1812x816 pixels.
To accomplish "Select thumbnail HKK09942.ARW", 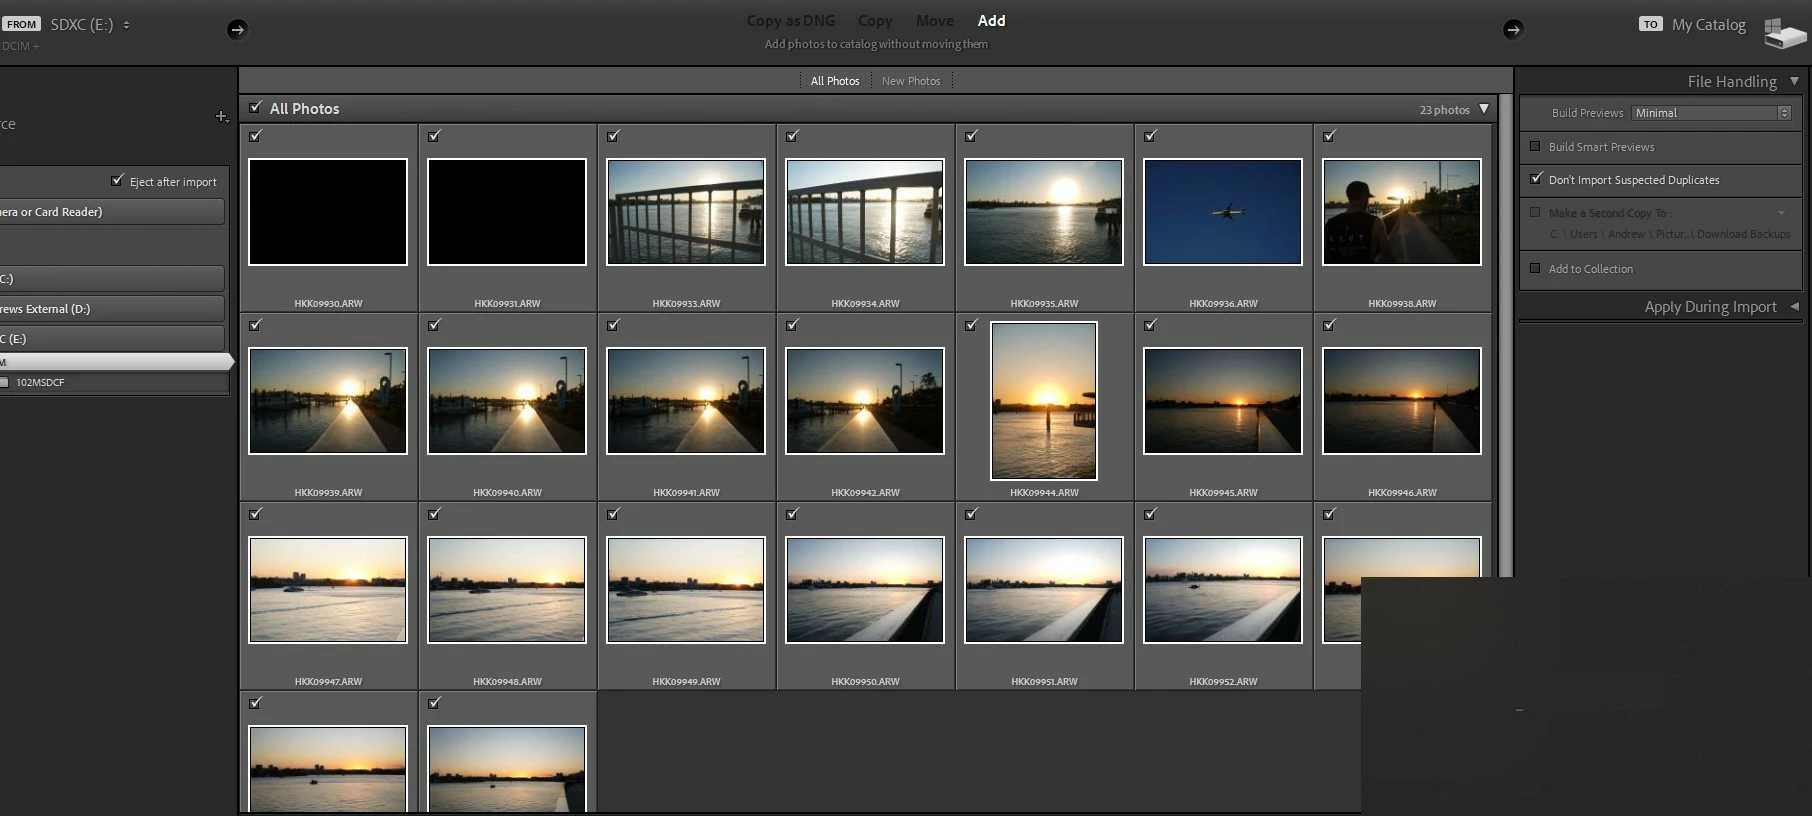I will coord(865,401).
